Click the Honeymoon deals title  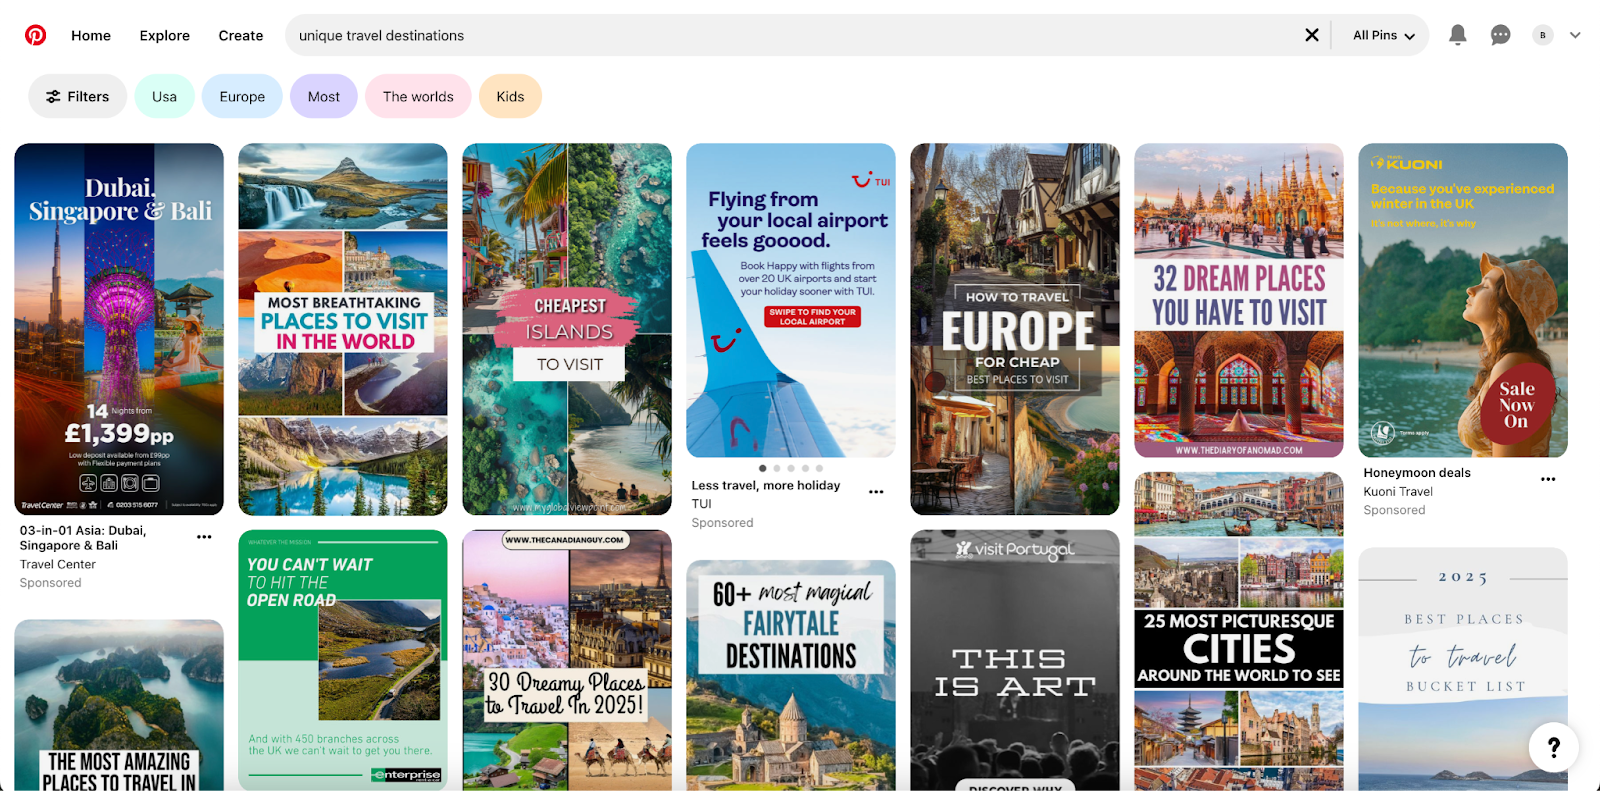1417,473
